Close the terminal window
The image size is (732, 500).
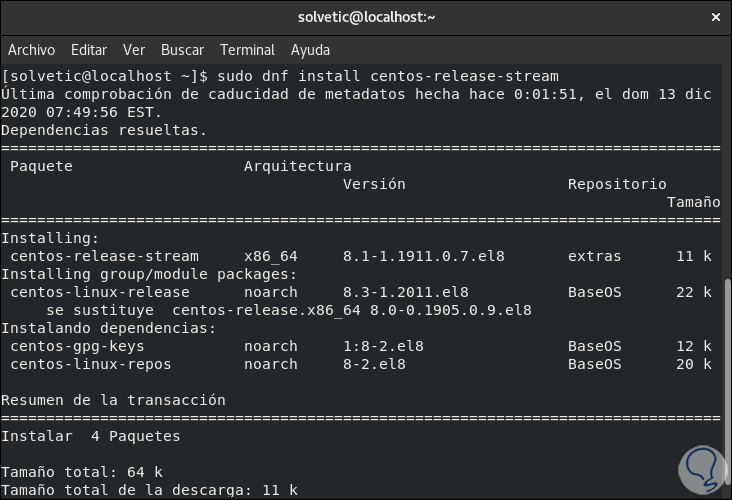(715, 17)
